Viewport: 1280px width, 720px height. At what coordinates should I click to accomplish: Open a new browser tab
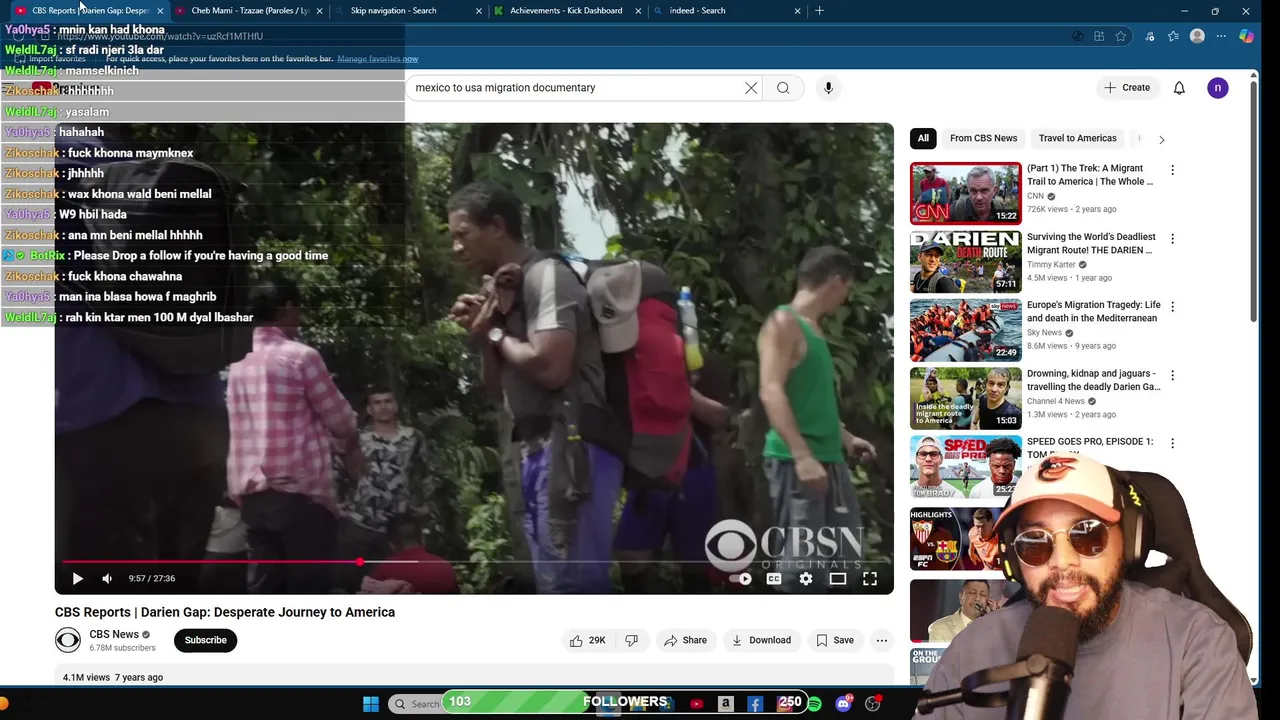[819, 10]
